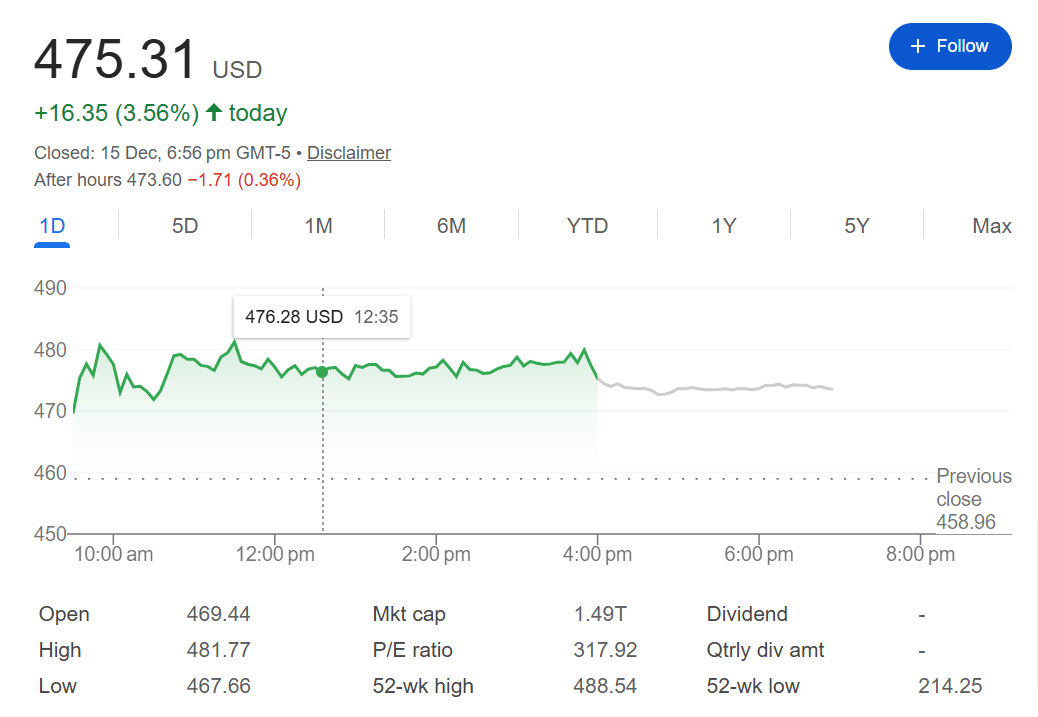This screenshot has height=717, width=1038.
Task: Switch to the 1M chart range
Action: coord(318,226)
